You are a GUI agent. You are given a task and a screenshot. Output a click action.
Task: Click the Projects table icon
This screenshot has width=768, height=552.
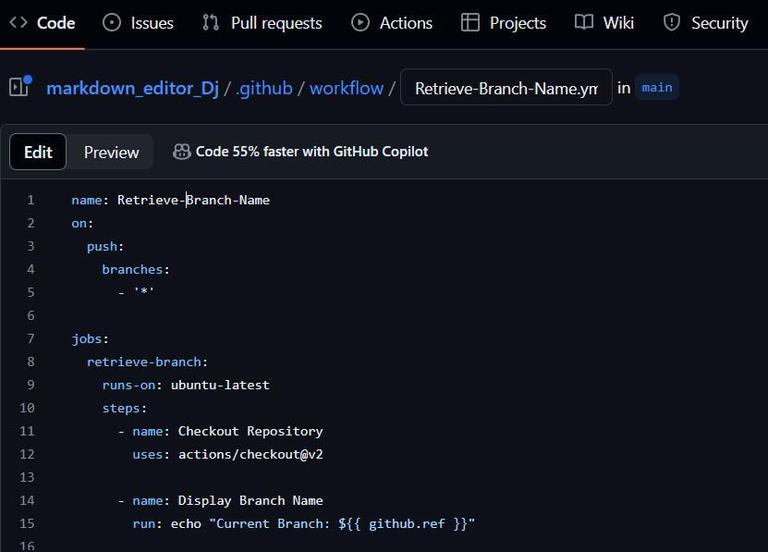tap(470, 23)
